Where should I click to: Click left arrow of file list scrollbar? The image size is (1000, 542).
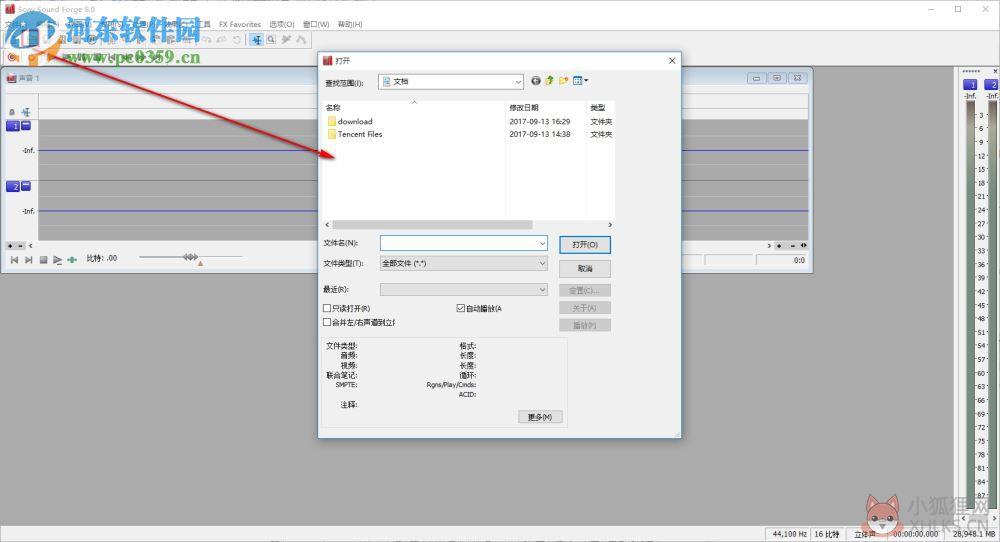pyautogui.click(x=328, y=224)
